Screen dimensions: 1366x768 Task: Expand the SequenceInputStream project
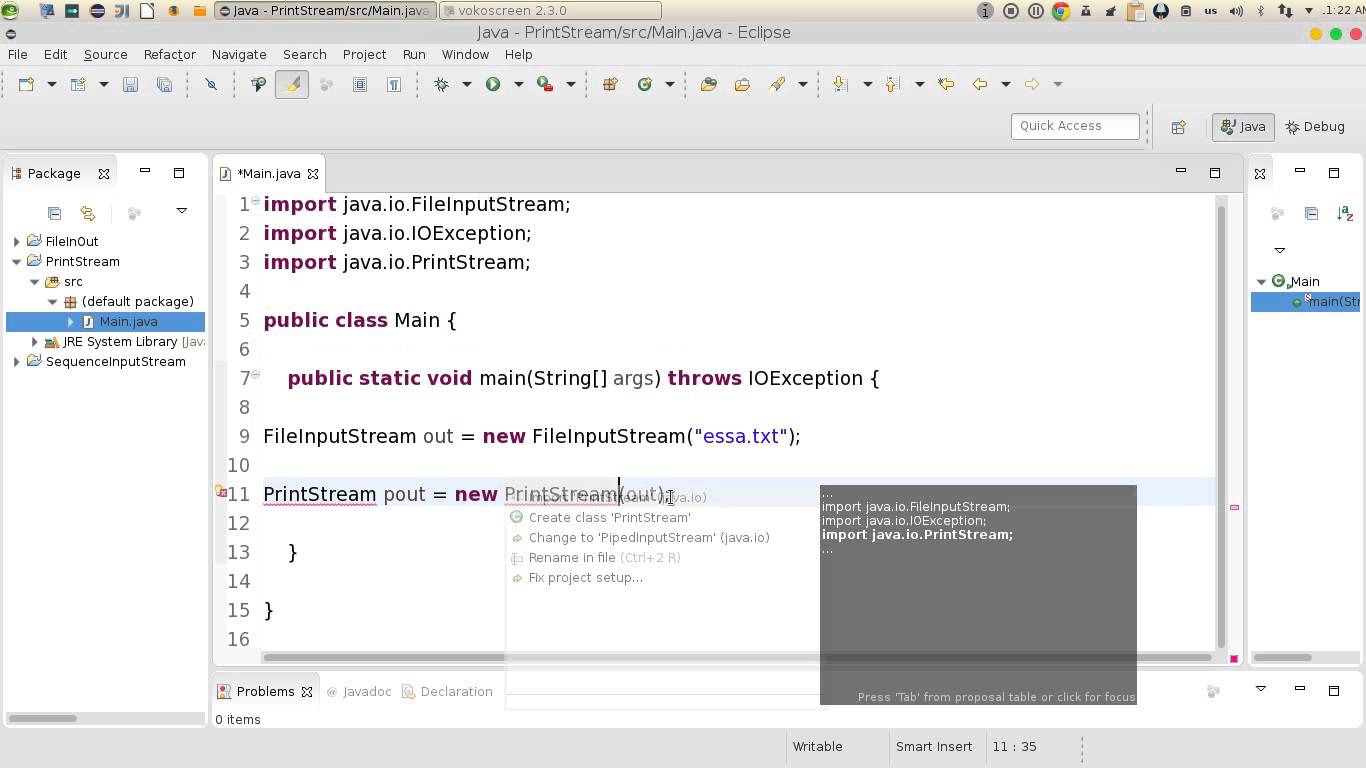pyautogui.click(x=15, y=361)
